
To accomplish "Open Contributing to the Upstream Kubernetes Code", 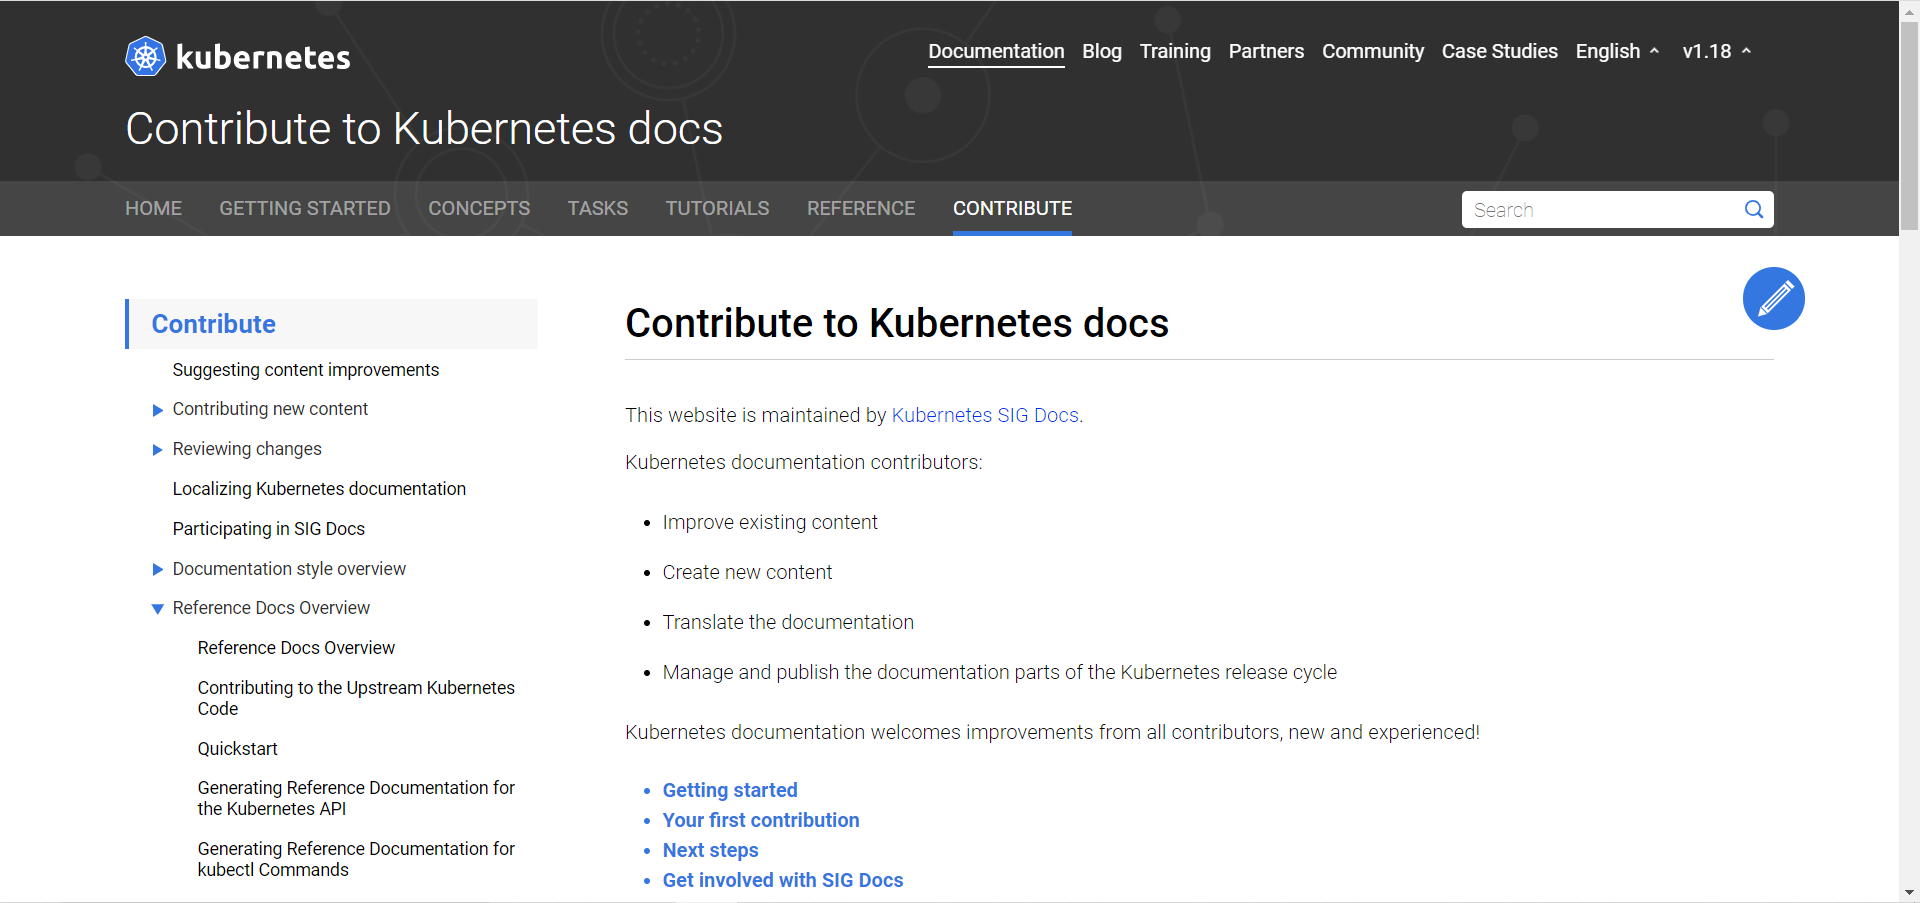I will pyautogui.click(x=356, y=698).
